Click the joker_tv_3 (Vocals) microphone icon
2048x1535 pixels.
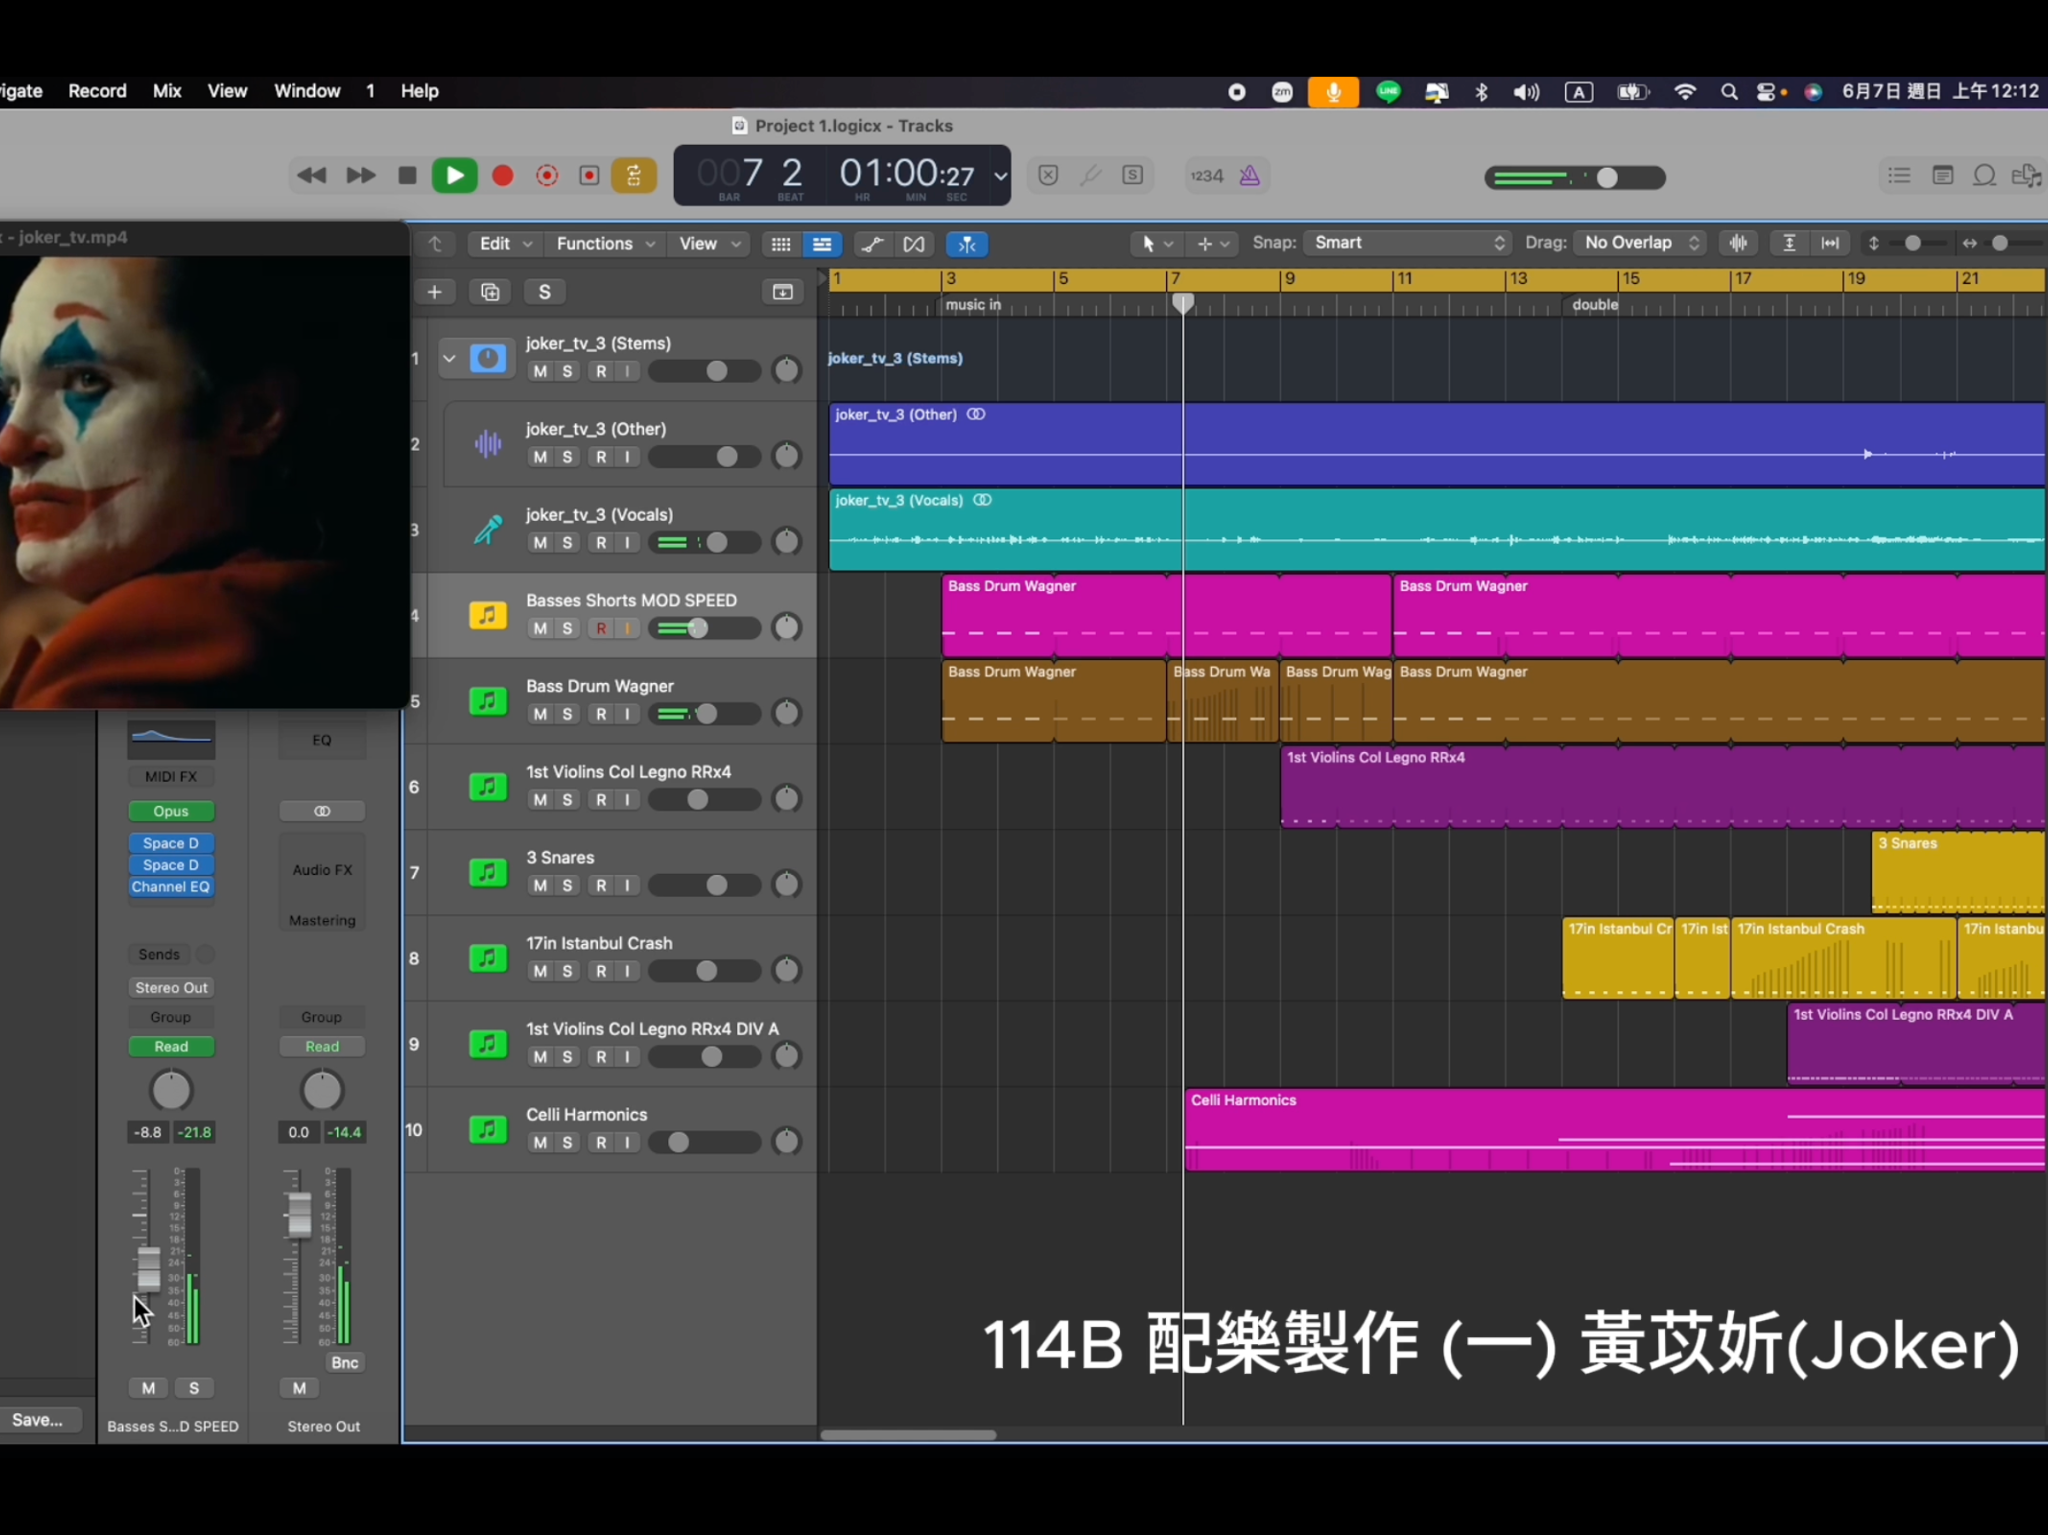coord(488,529)
